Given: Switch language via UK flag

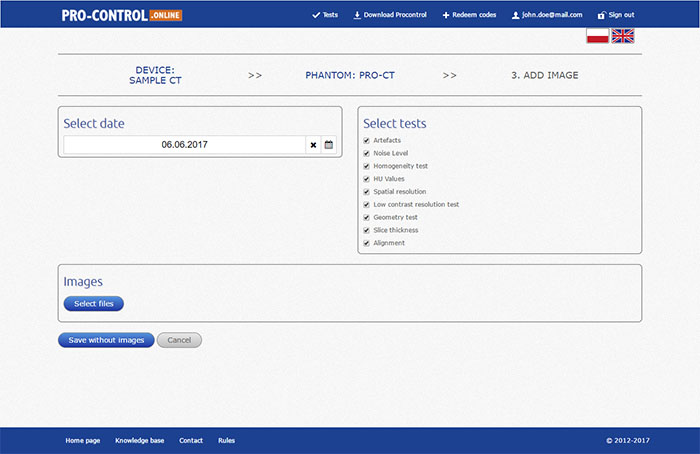Looking at the screenshot, I should (x=623, y=36).
